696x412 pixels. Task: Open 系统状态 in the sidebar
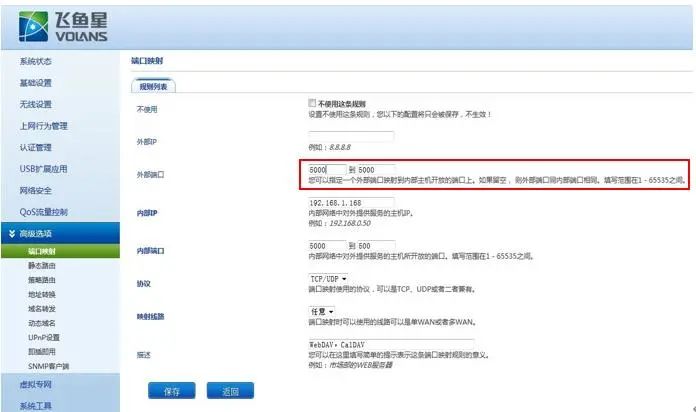pos(36,61)
